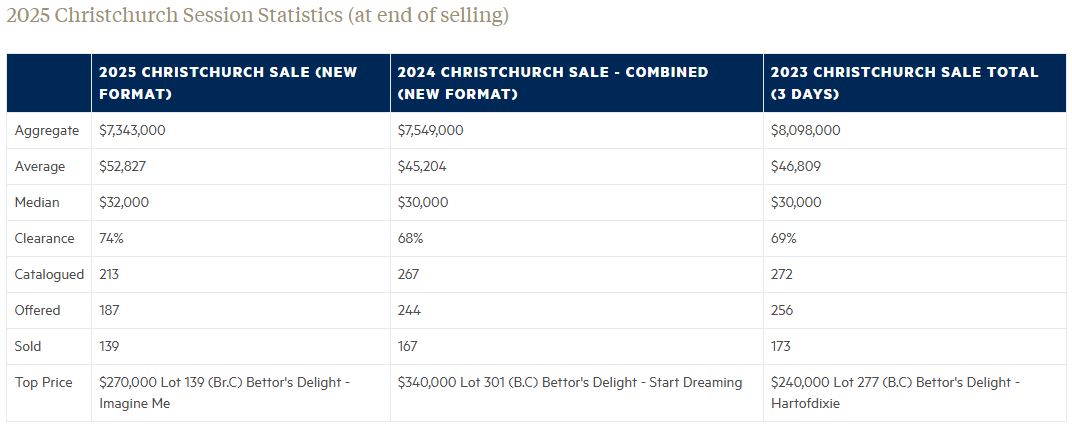This screenshot has width=1072, height=430.
Task: Click the page heading about Christchurch Session Statistics
Action: coord(258,16)
